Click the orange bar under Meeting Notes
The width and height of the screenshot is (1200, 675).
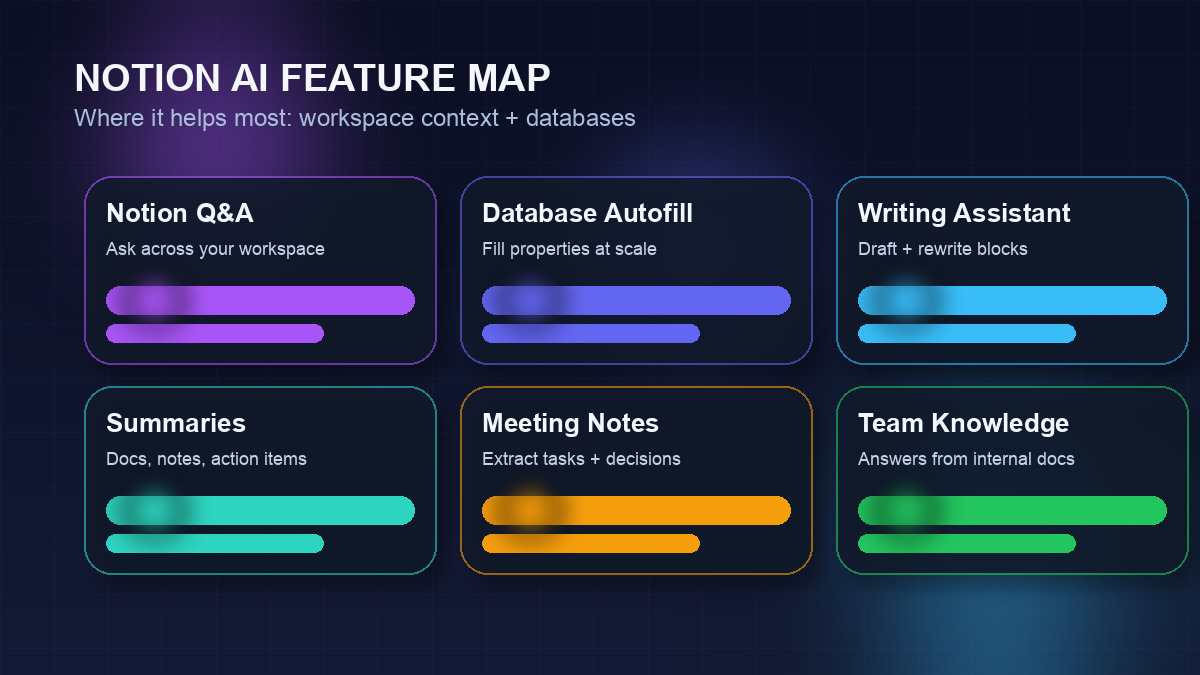coord(636,510)
